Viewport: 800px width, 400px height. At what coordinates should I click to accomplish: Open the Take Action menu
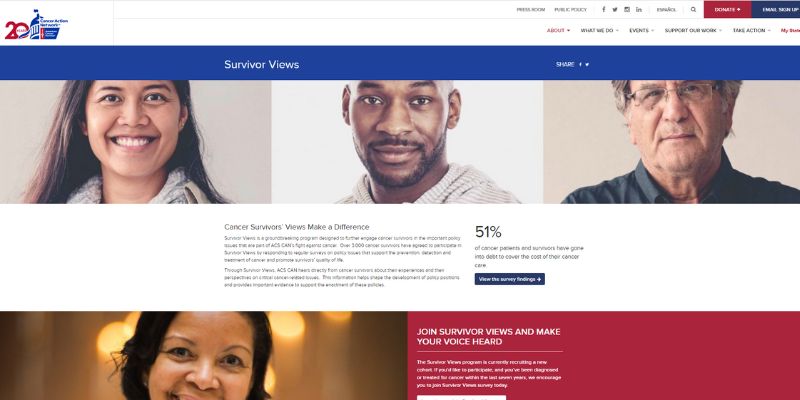click(752, 31)
